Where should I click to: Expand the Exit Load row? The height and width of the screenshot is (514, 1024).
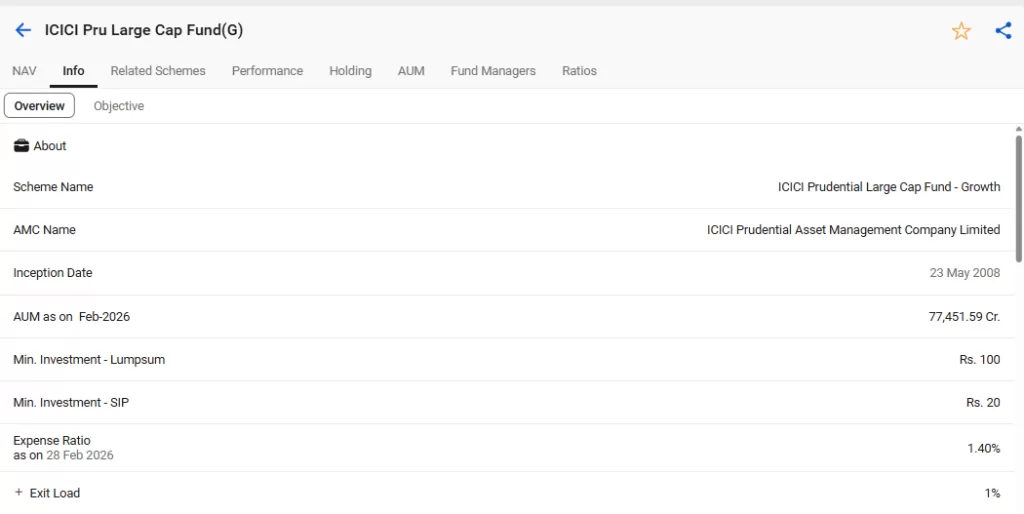[x=19, y=493]
